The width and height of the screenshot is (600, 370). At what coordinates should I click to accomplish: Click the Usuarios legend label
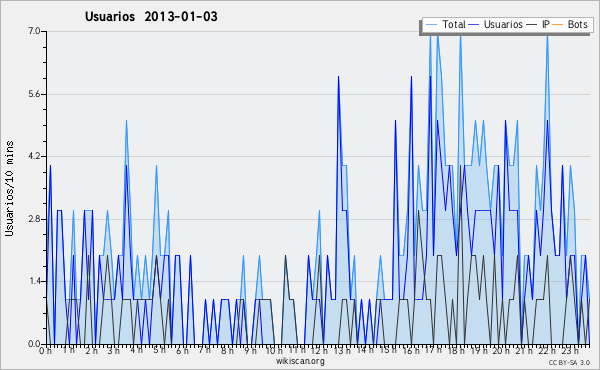(503, 24)
